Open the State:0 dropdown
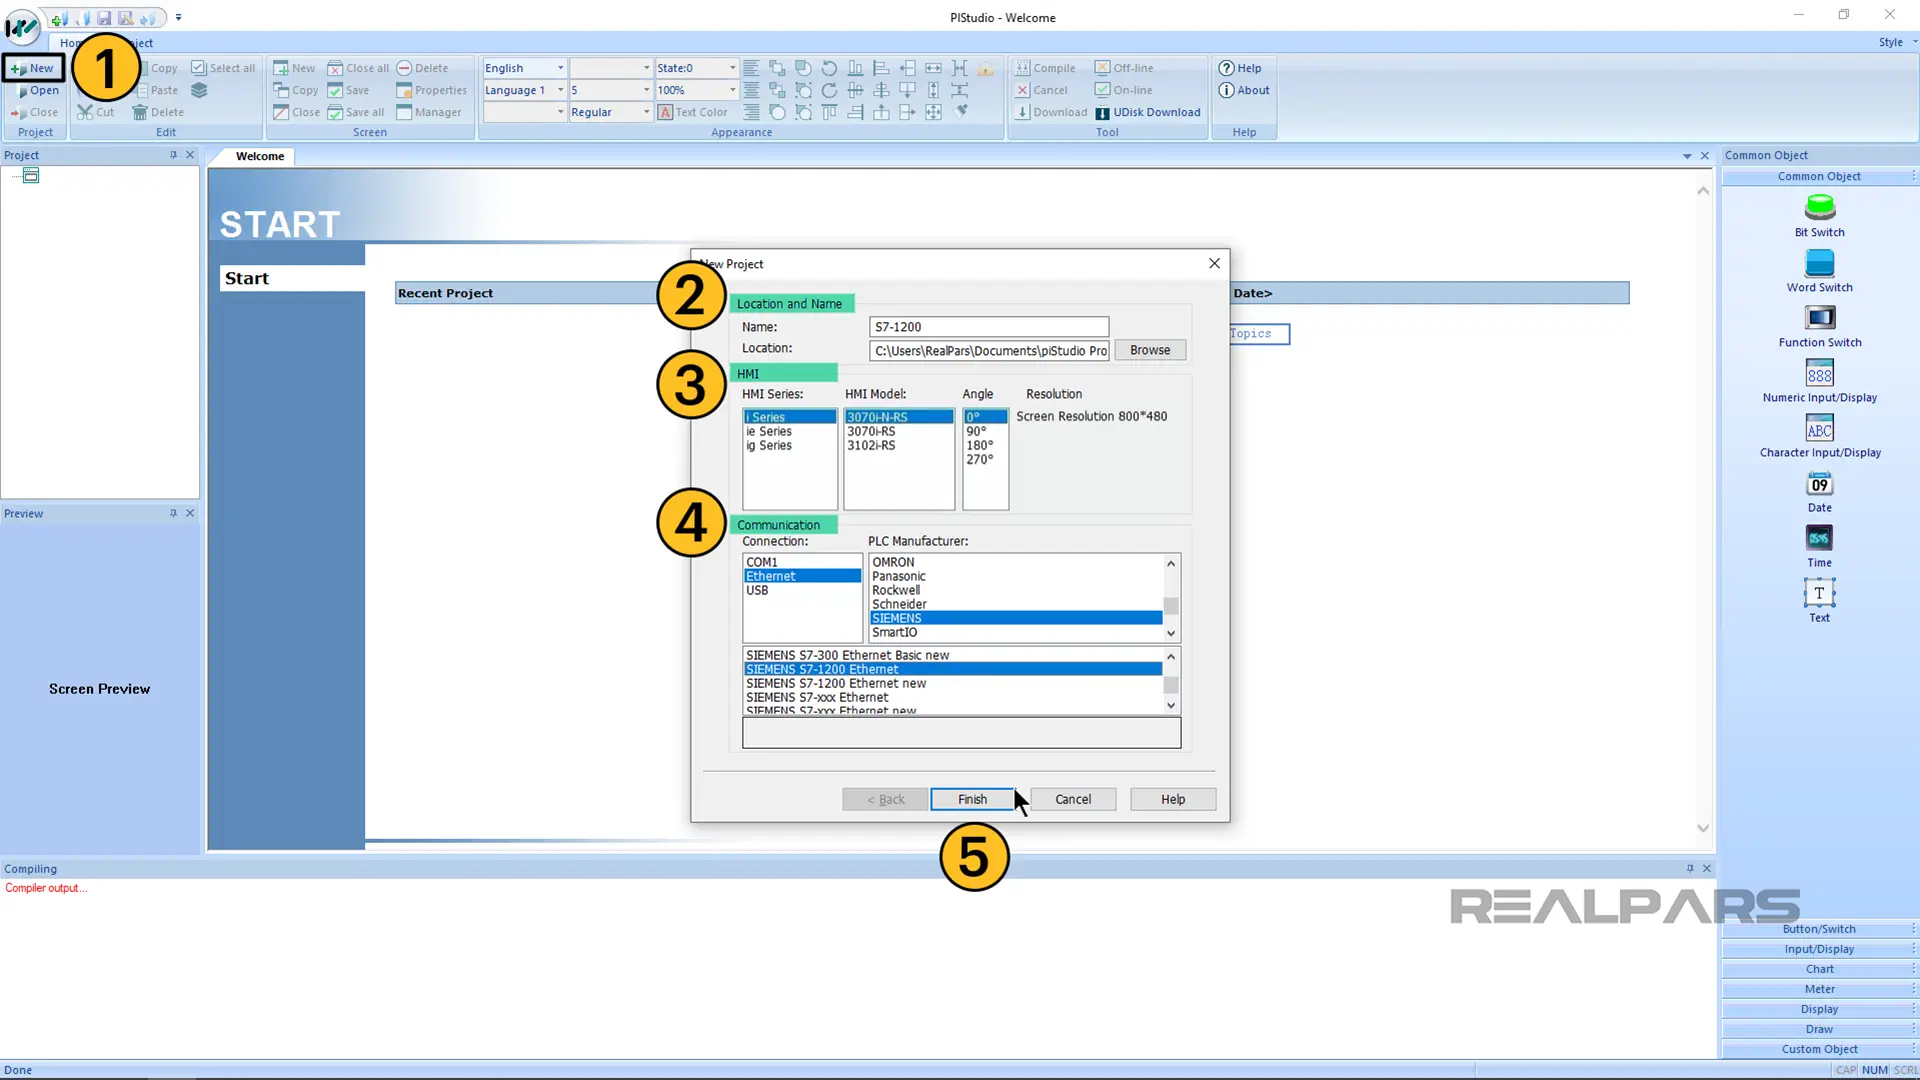 pyautogui.click(x=732, y=68)
